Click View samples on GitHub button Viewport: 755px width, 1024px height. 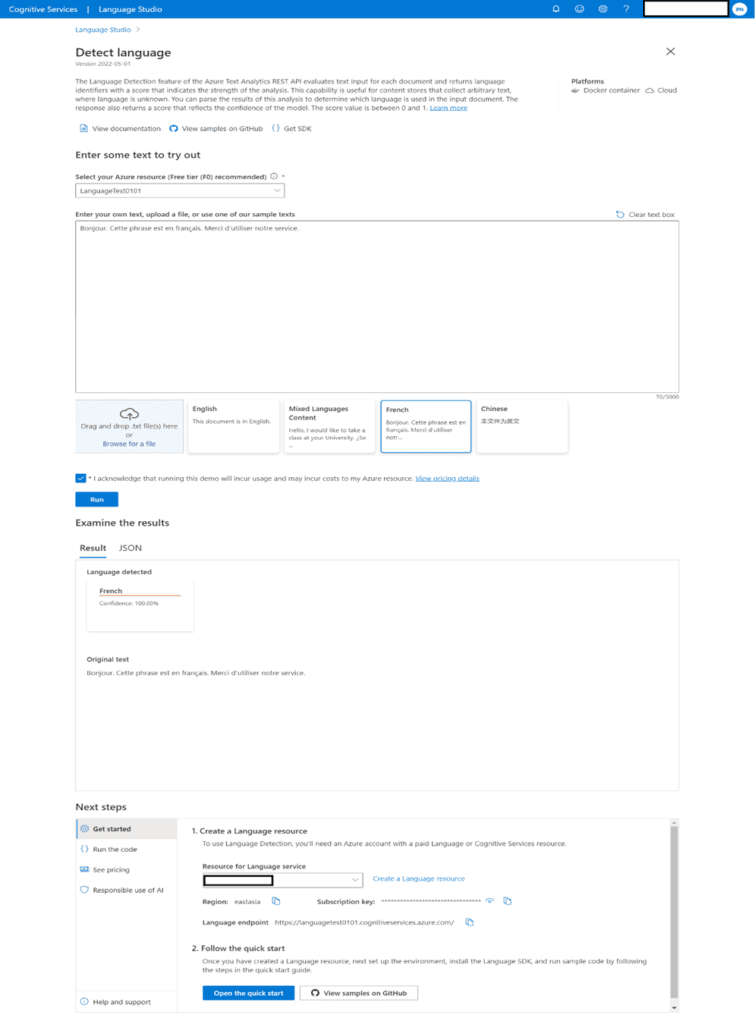359,993
